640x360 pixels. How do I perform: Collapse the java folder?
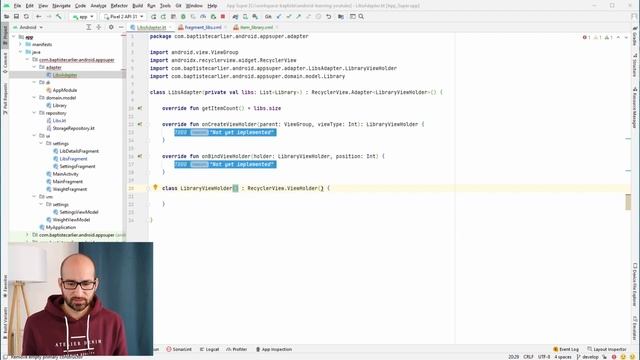(20, 52)
